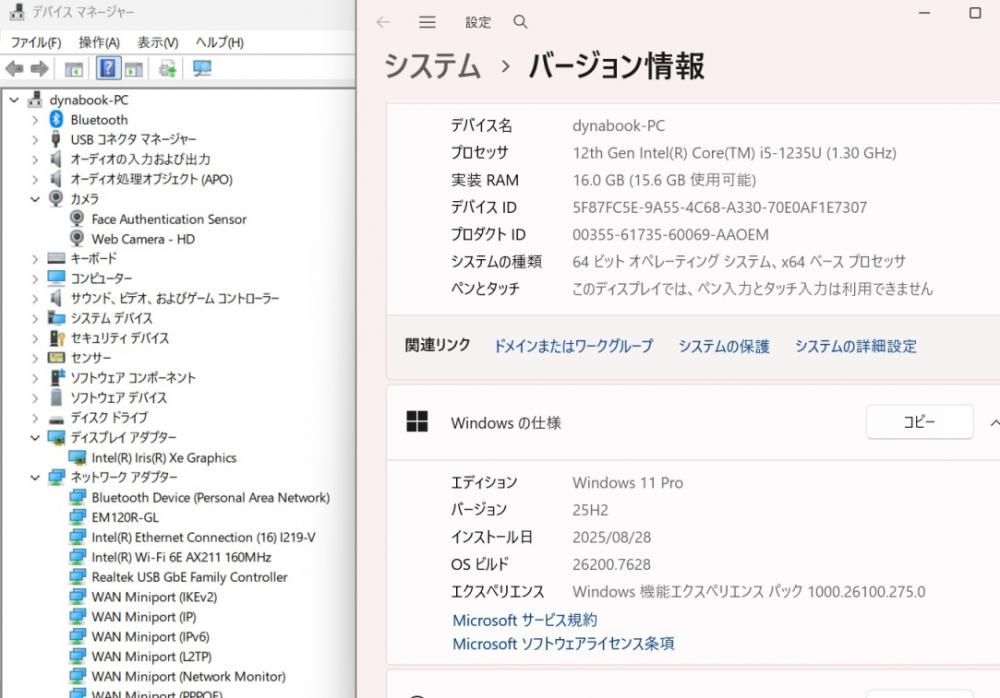Screen dimensions: 1000x698
Task: Select the Intel(R) Wi-Fi 6E AX211 160MHz adapter
Action: click(x=181, y=557)
